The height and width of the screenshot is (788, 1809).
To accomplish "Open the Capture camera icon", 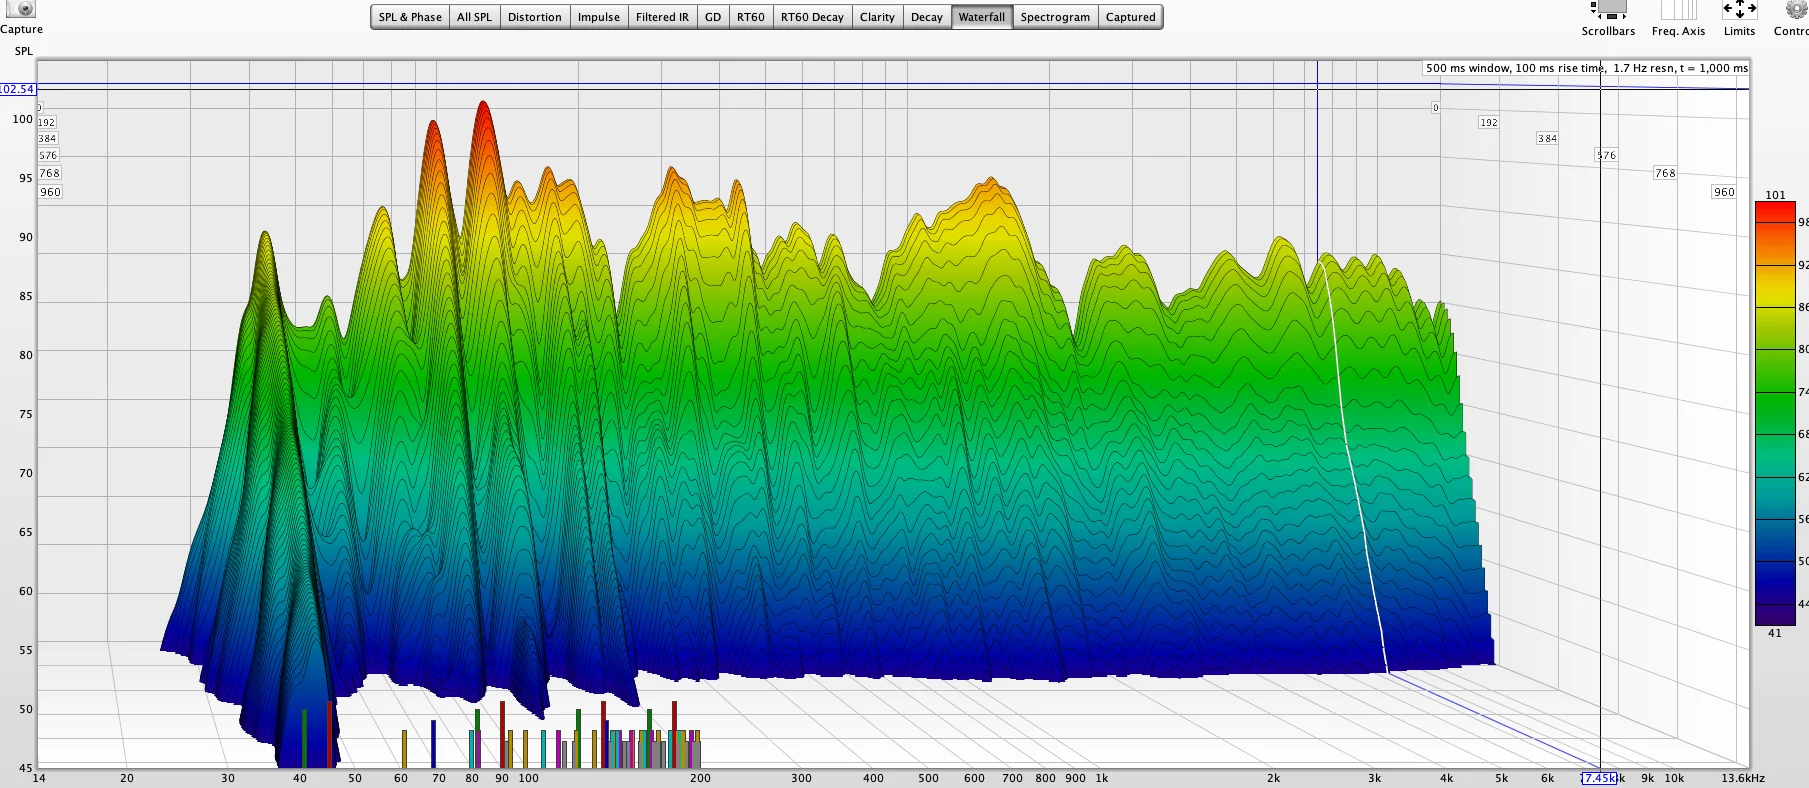I will point(20,9).
